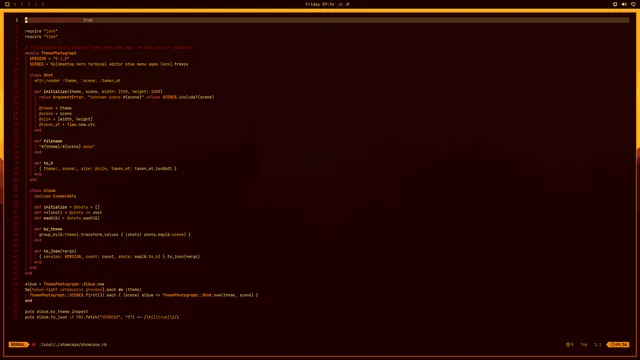Click the NORMAL mode indicator in statusline
The width and height of the screenshot is (640, 360).
18,344
